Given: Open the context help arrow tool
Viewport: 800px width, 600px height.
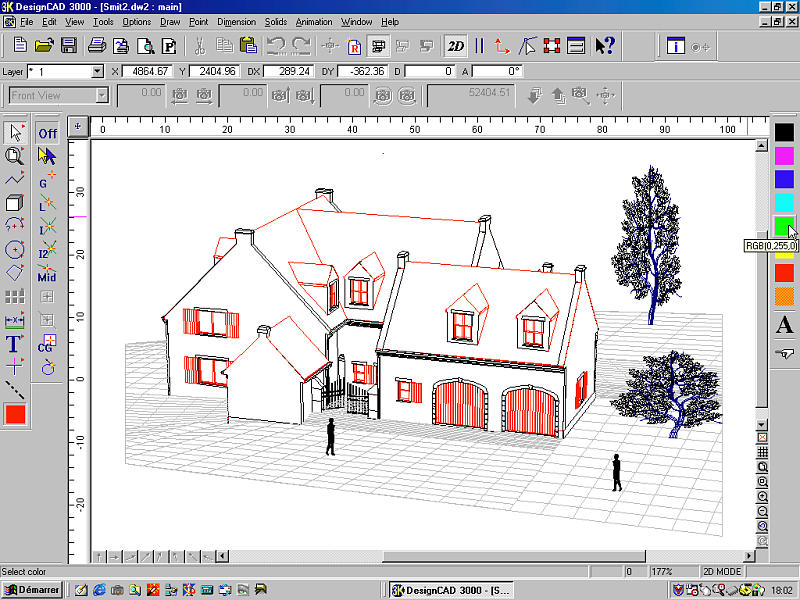Looking at the screenshot, I should (x=604, y=46).
